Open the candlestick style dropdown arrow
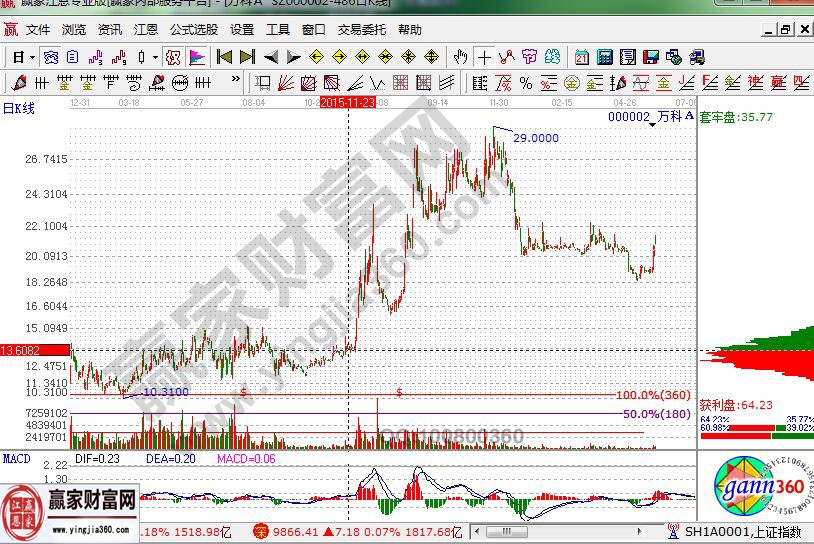 [155, 57]
